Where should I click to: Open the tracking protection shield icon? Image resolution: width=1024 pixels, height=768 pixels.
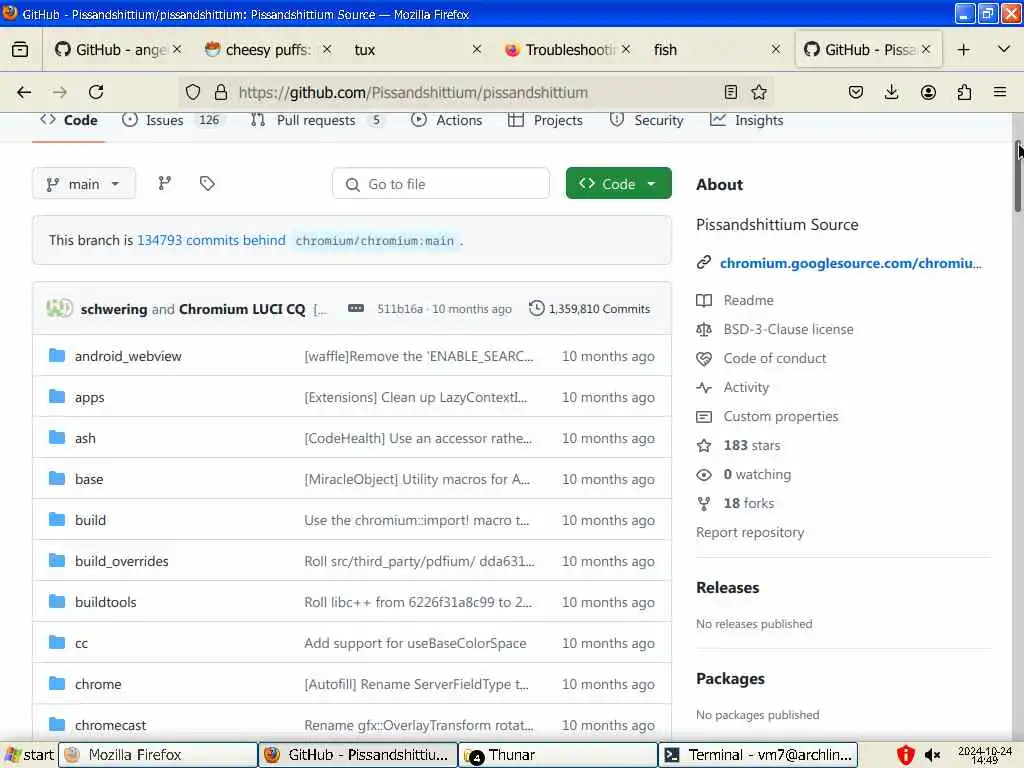click(193, 92)
